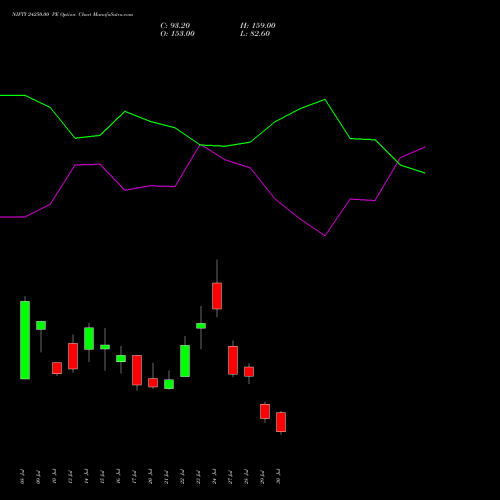The width and height of the screenshot is (500, 500).
Task: Click the NIFTY 24250.00 PE Option chart title
Action: pos(72,14)
